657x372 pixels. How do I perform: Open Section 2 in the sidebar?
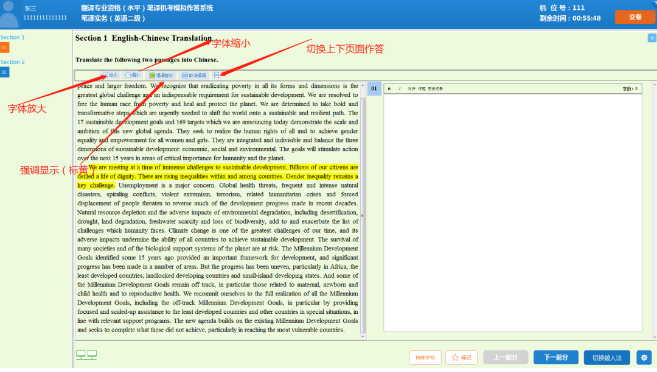[x=13, y=62]
